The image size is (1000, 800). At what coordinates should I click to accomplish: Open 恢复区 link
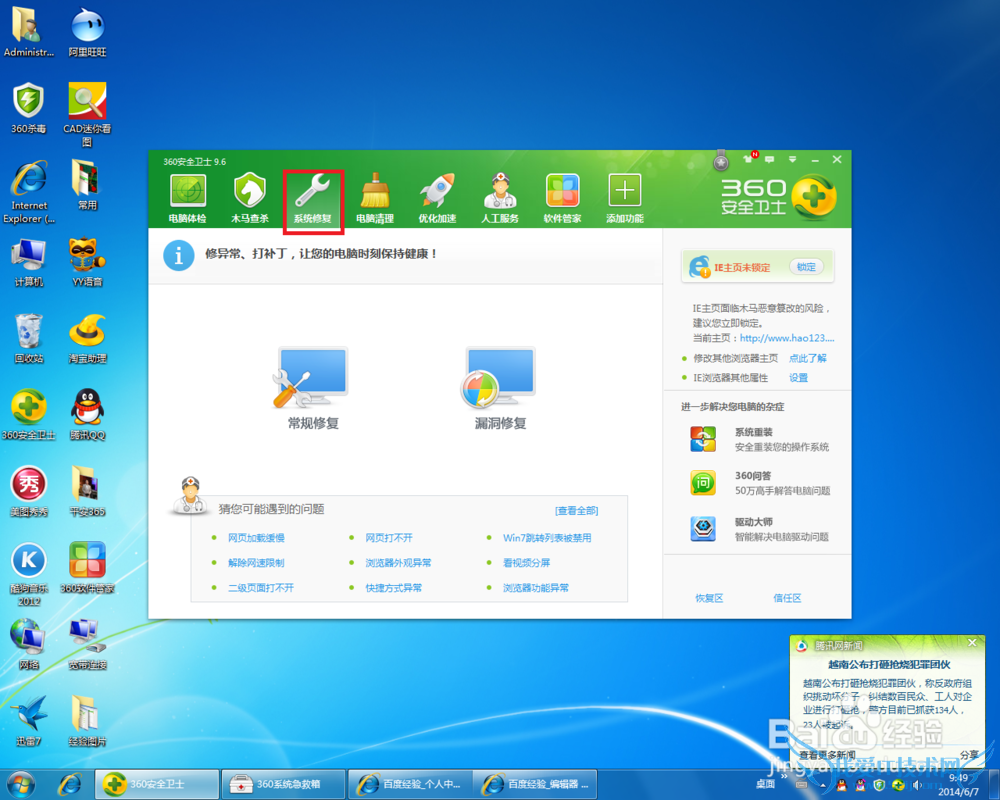pos(709,598)
